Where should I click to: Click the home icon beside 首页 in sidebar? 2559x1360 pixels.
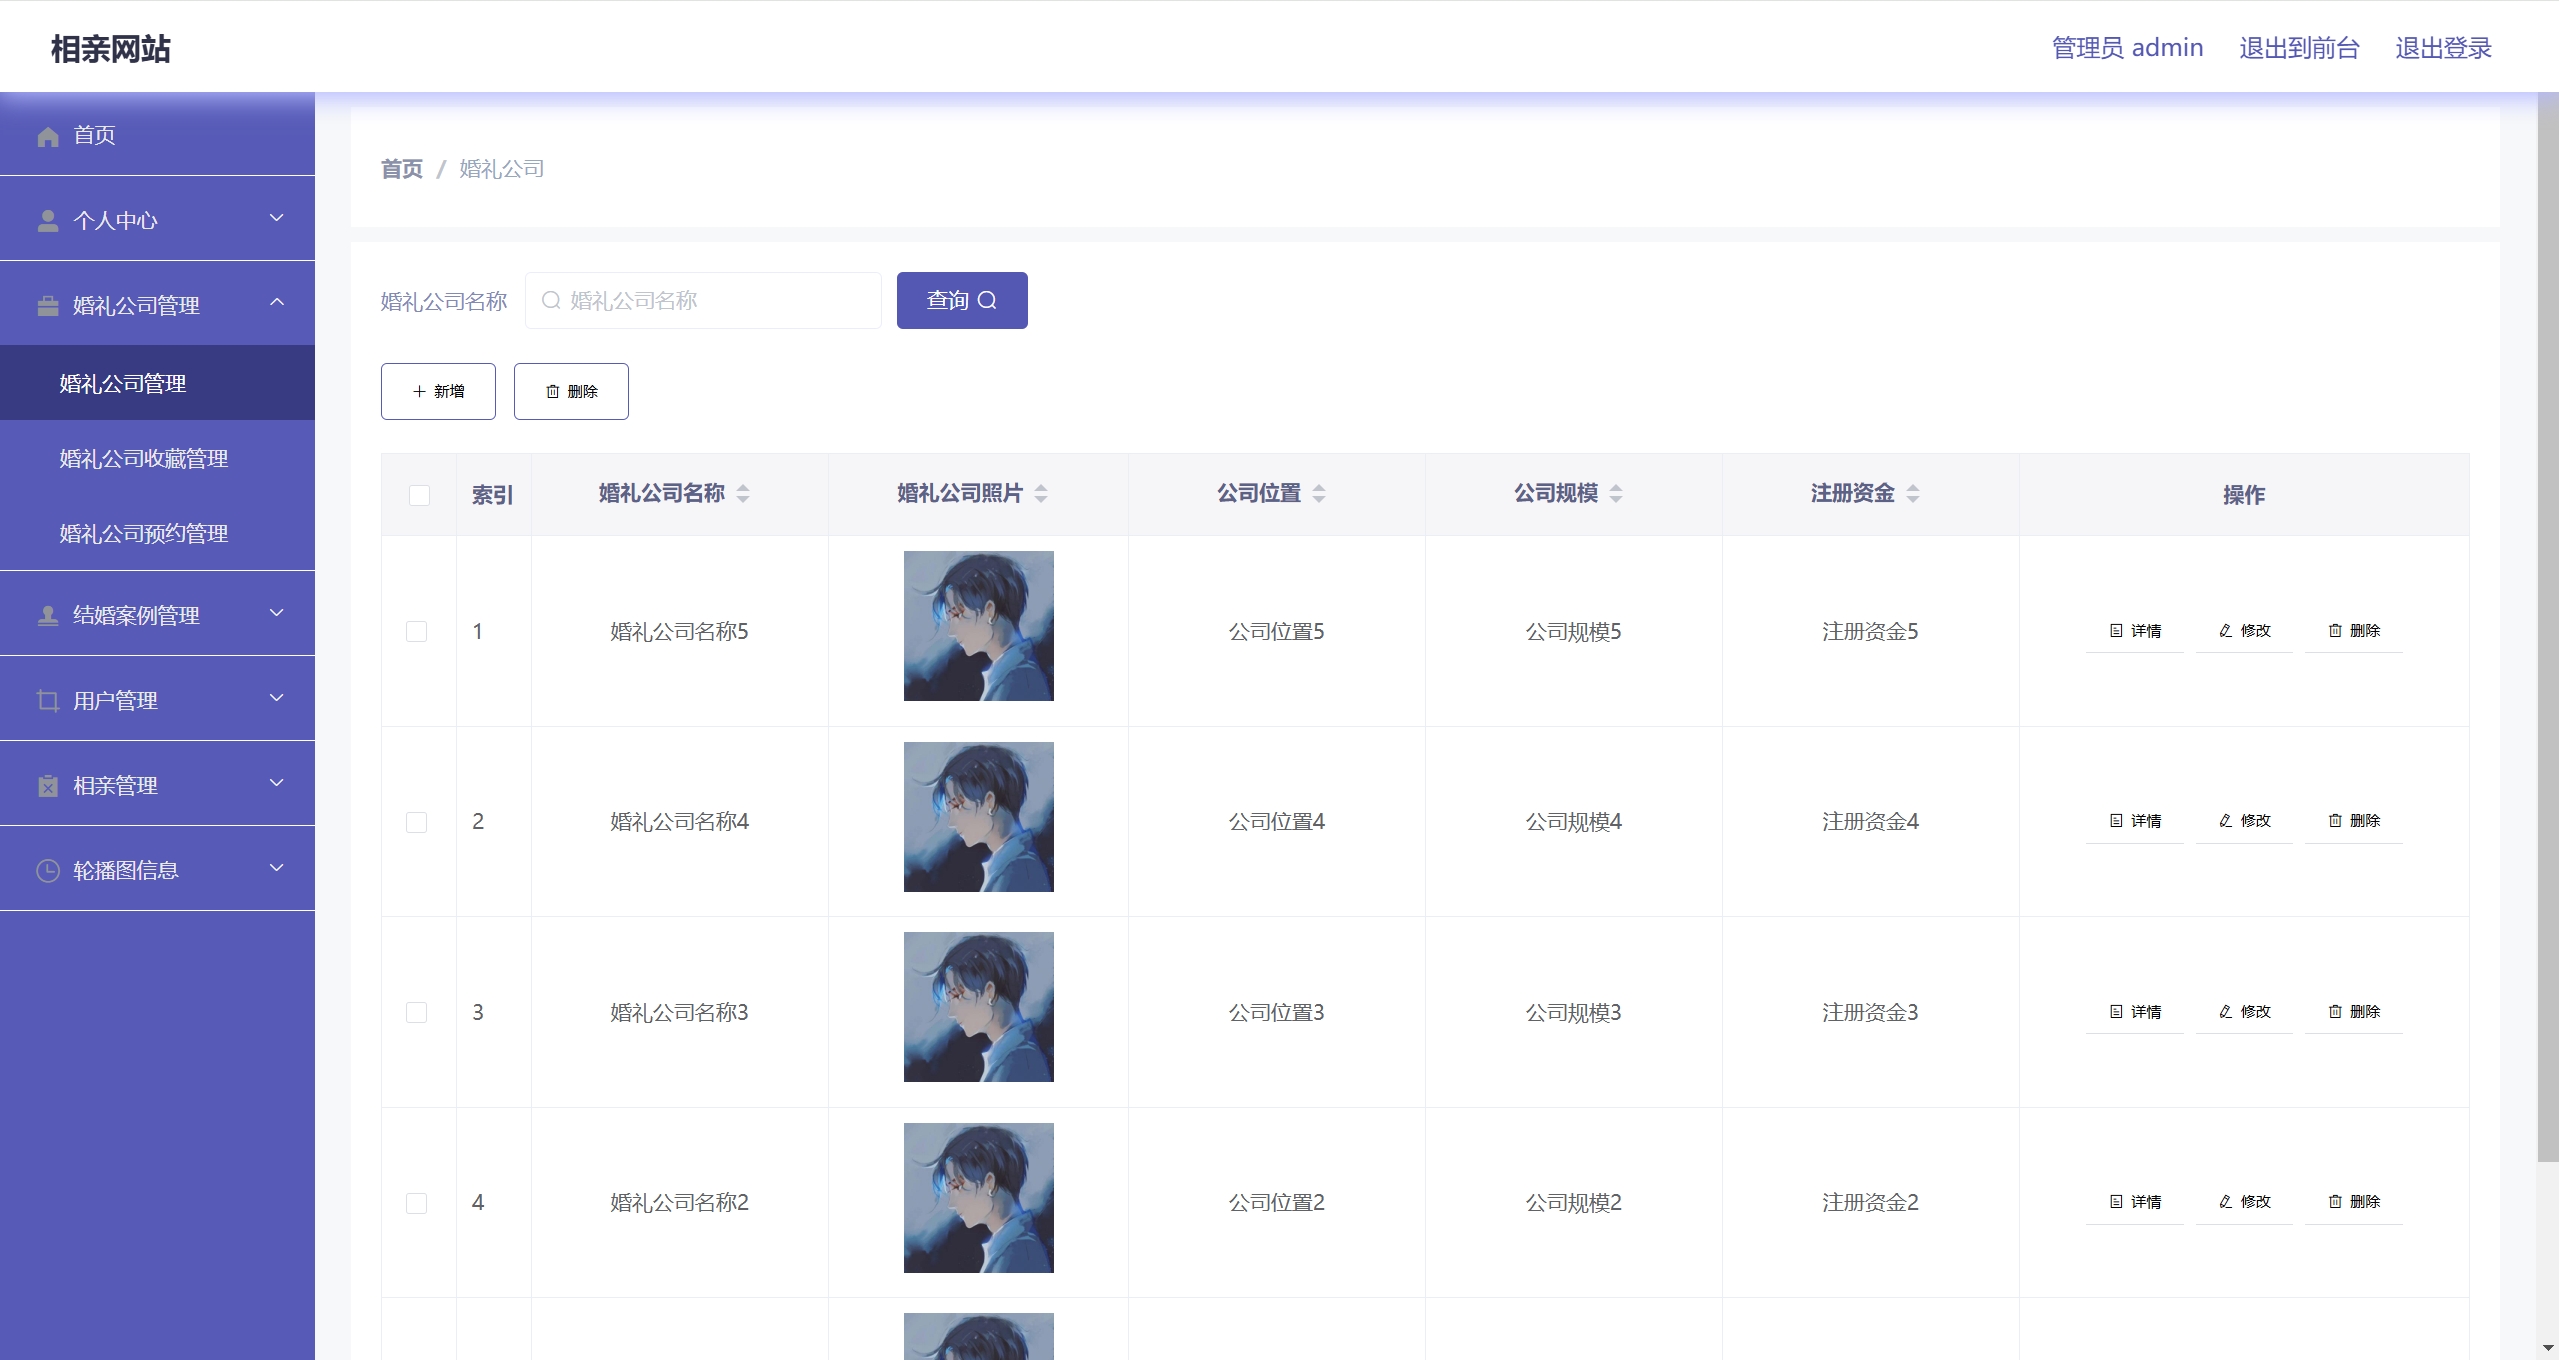(48, 136)
